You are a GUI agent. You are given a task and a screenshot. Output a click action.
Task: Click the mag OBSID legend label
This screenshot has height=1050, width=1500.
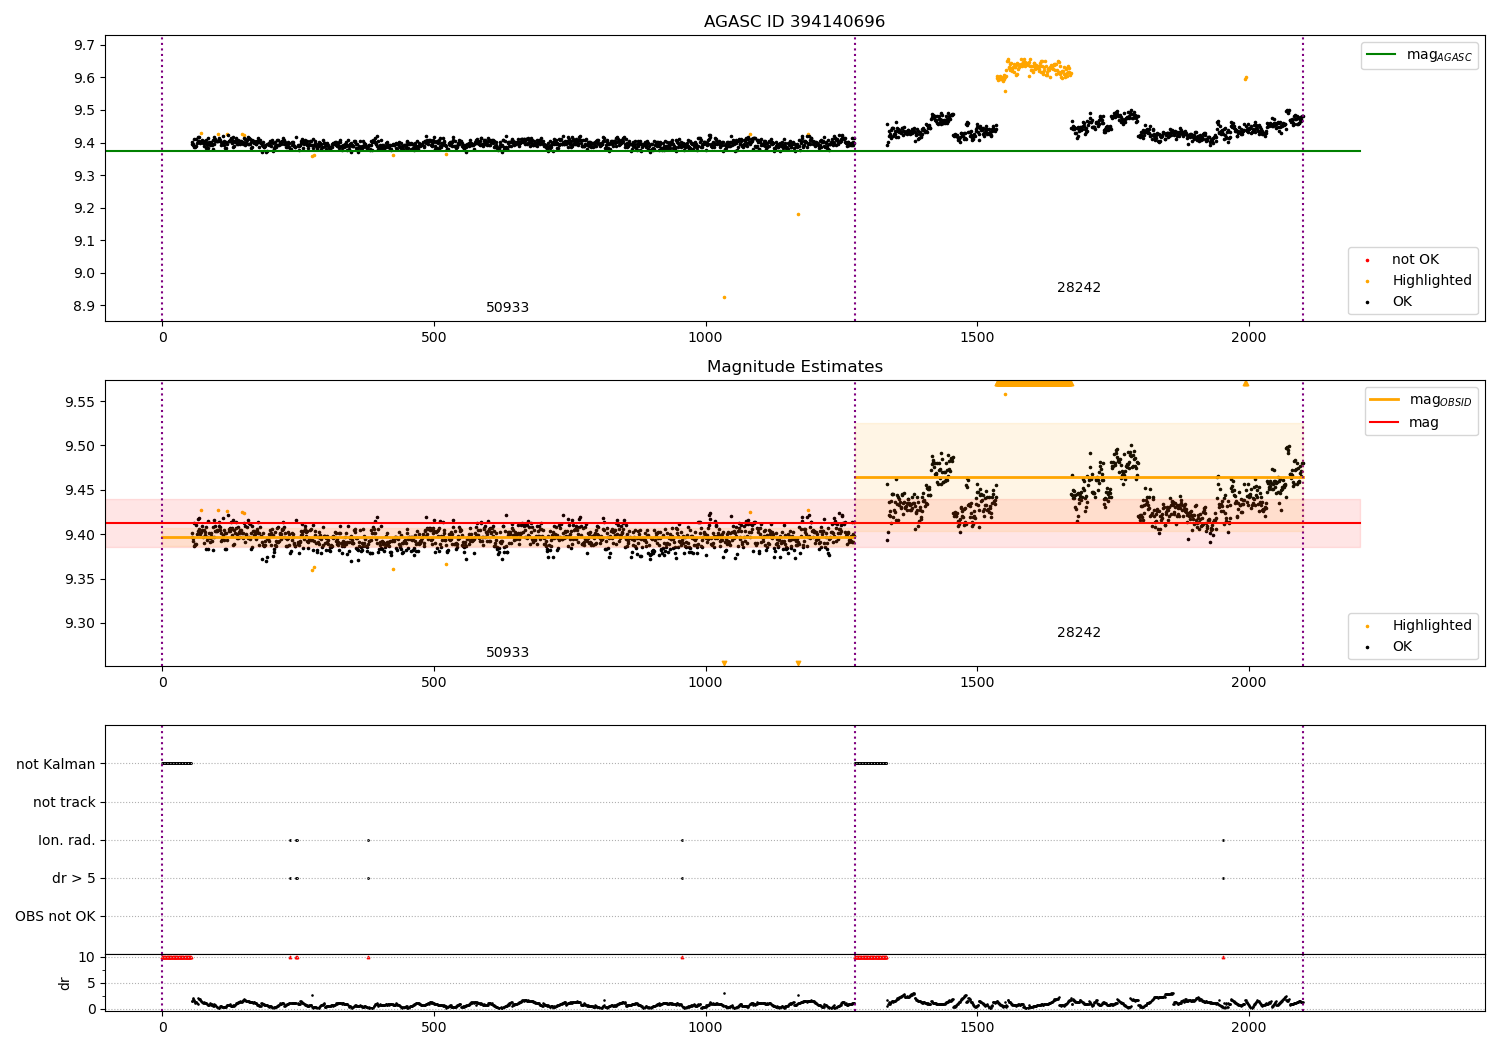[x=1440, y=400]
